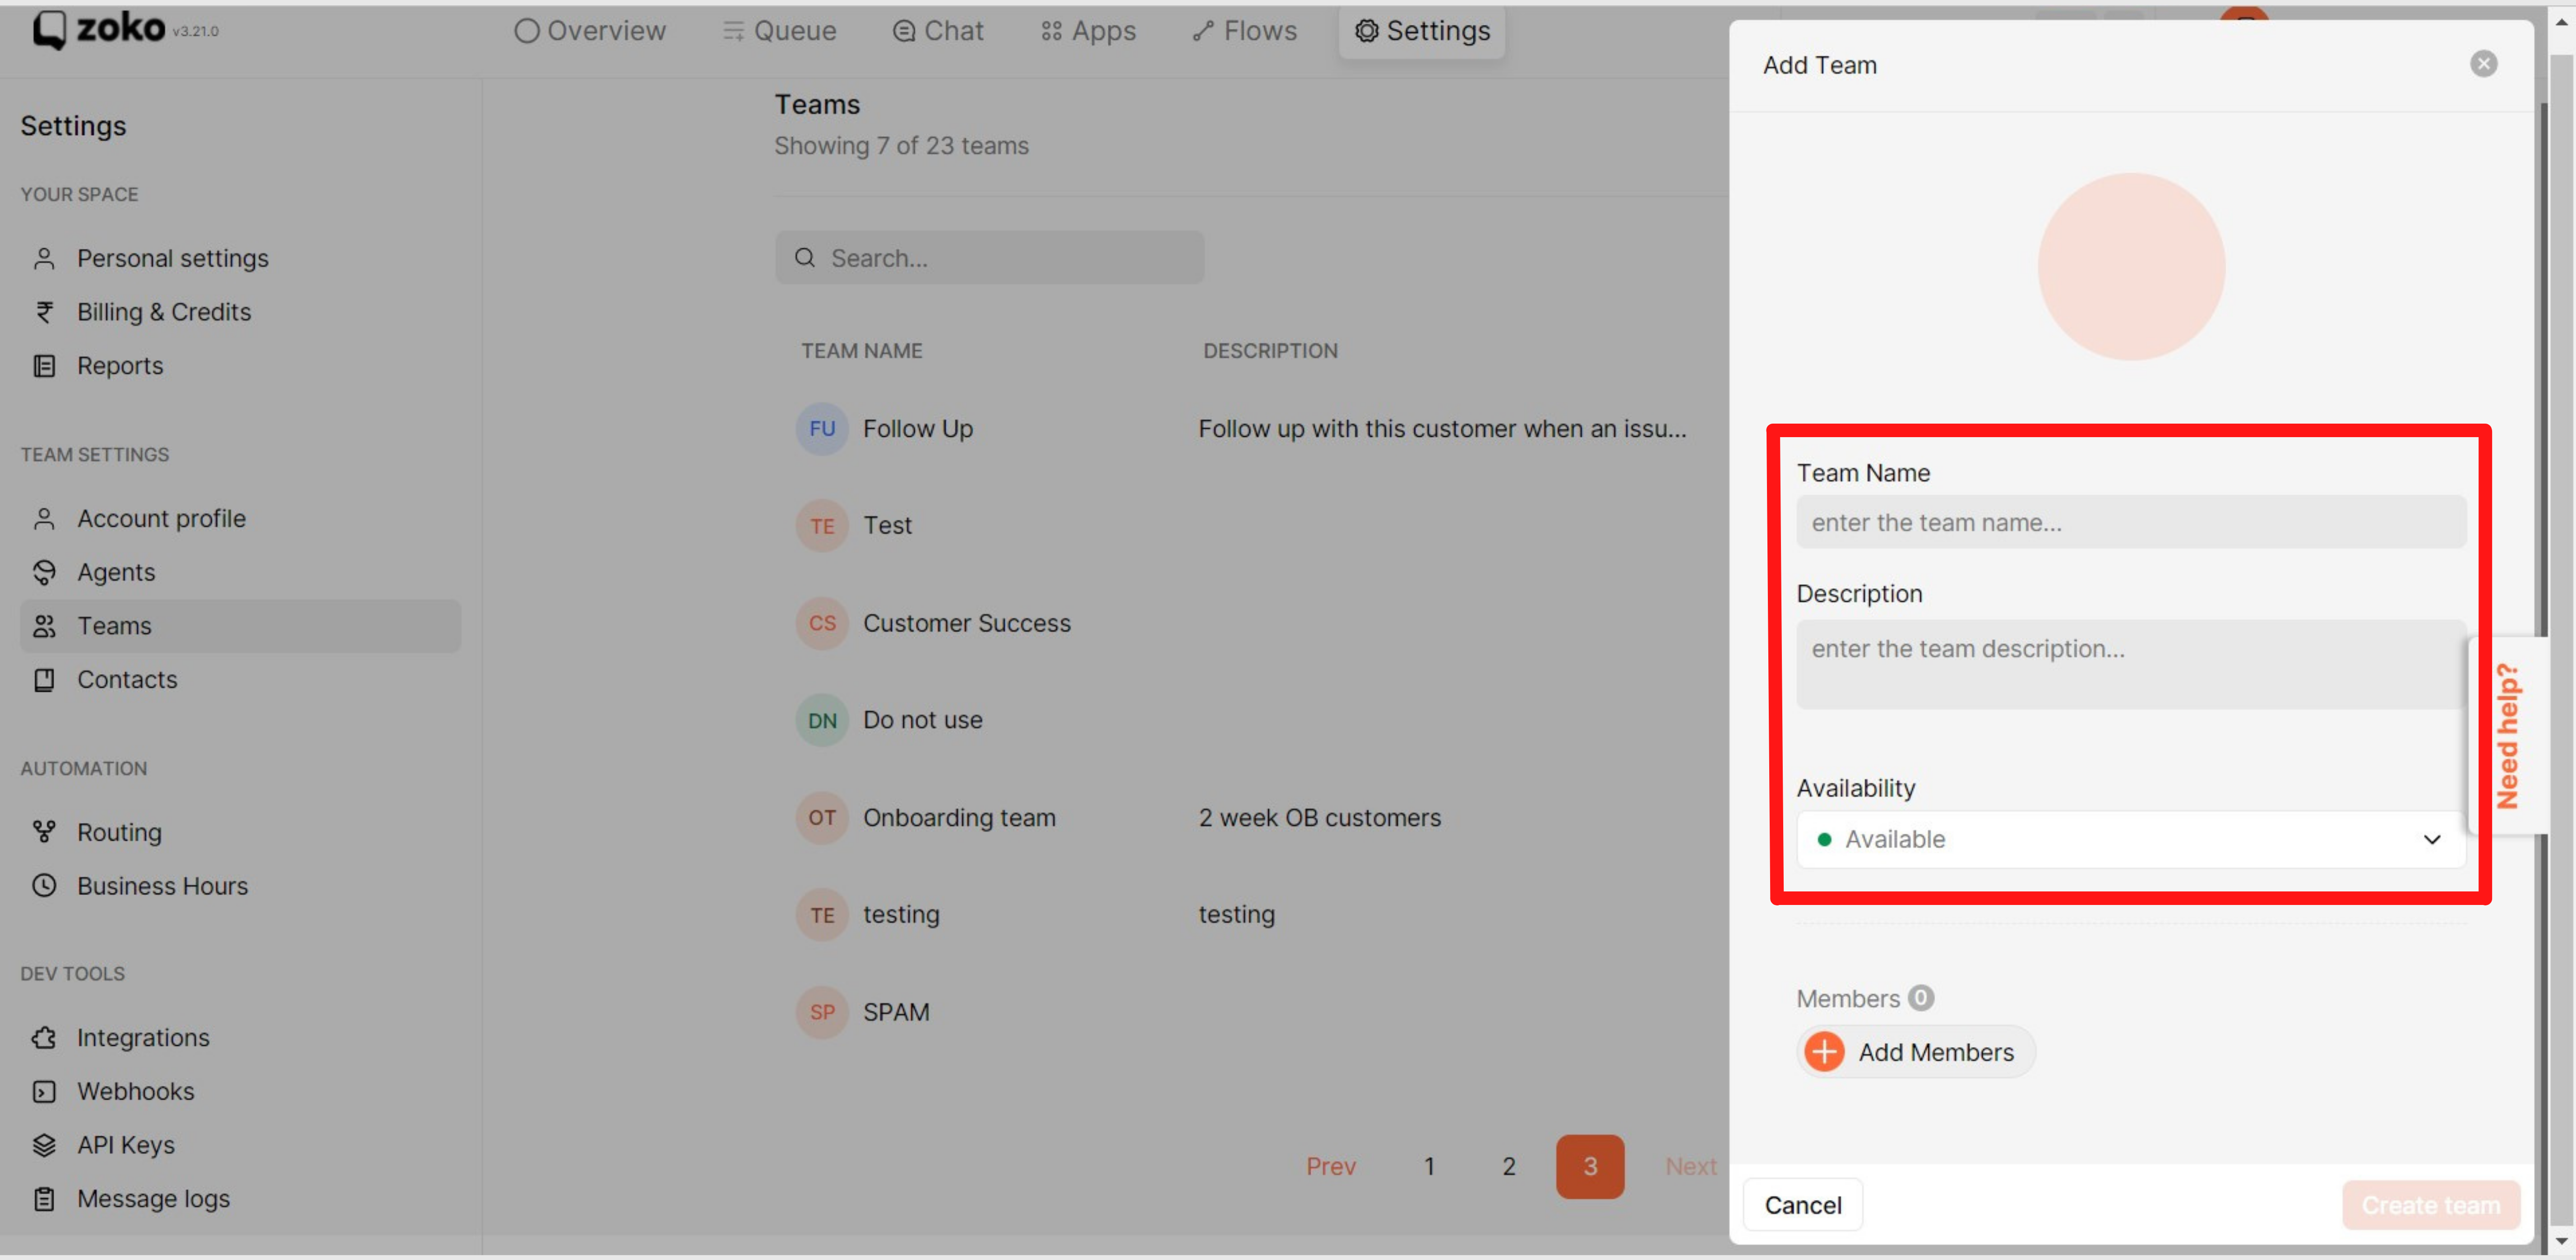
Task: Click the teams Search field
Action: (990, 258)
